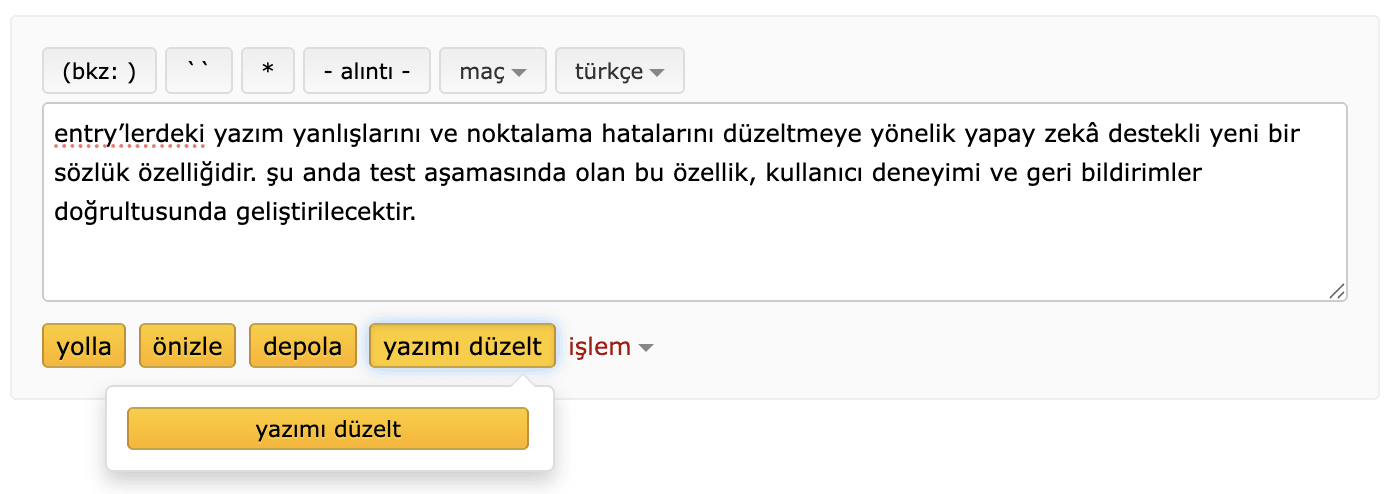Viewport: 1390px width, 494px height.
Task: Insert a quote with - alıntı - button
Action: tap(367, 71)
